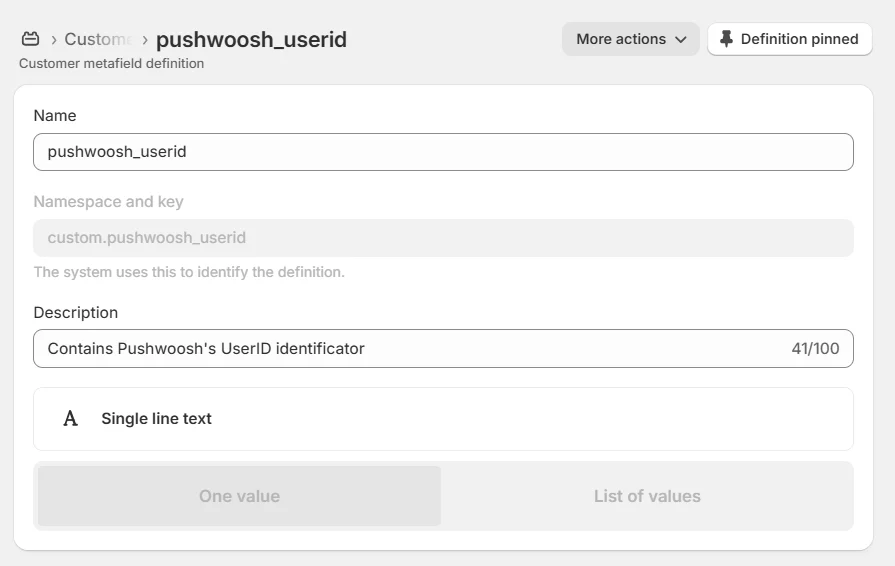Click the letter A text type icon
895x566 pixels.
pyautogui.click(x=70, y=419)
